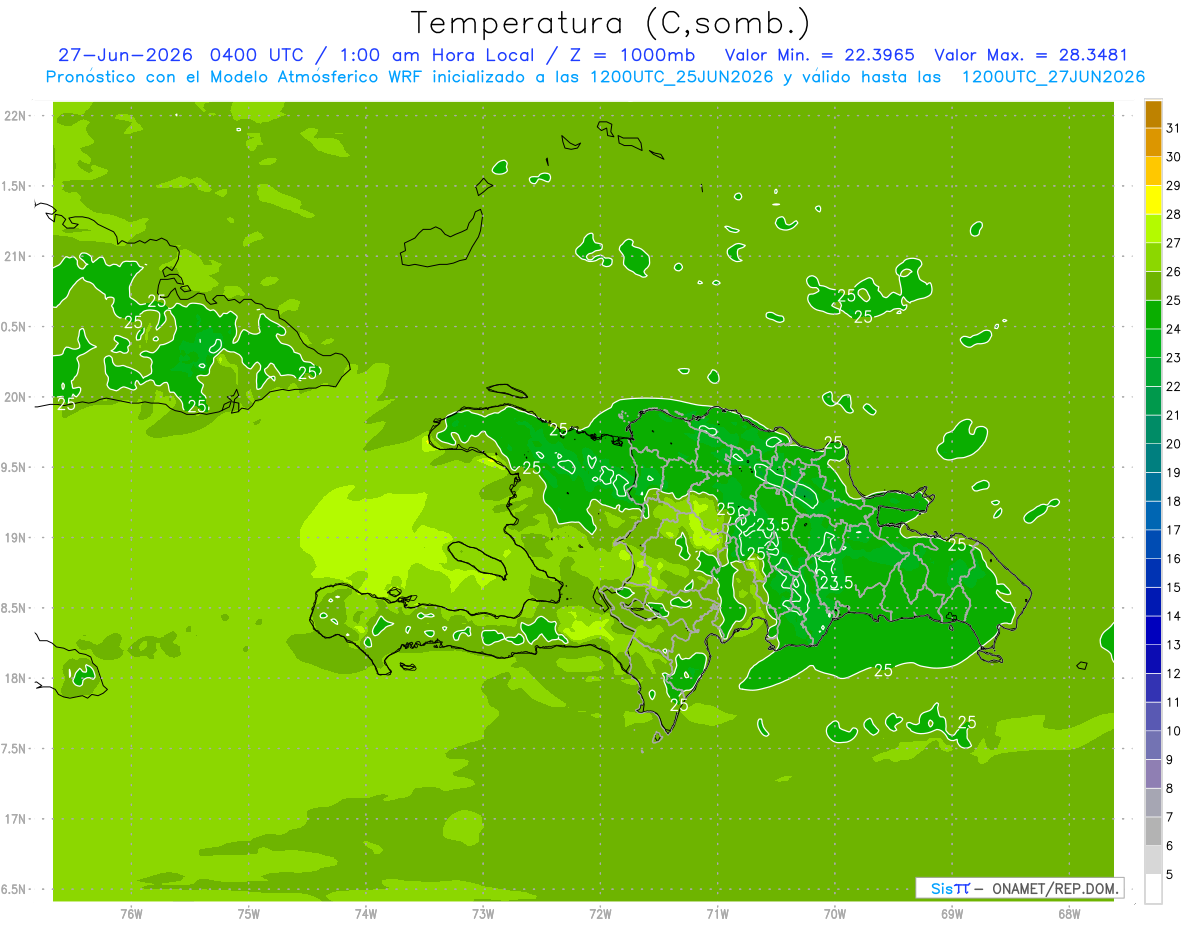Click the '68W' longitude label
1200x927 pixels.
pyautogui.click(x=1069, y=913)
